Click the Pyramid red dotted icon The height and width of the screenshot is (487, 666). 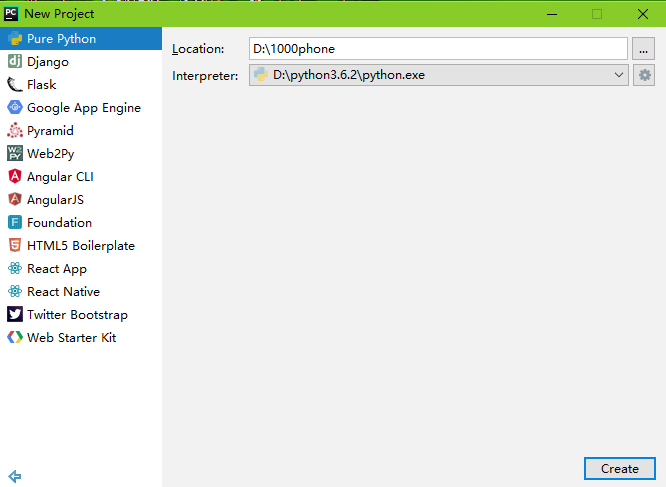pos(15,130)
